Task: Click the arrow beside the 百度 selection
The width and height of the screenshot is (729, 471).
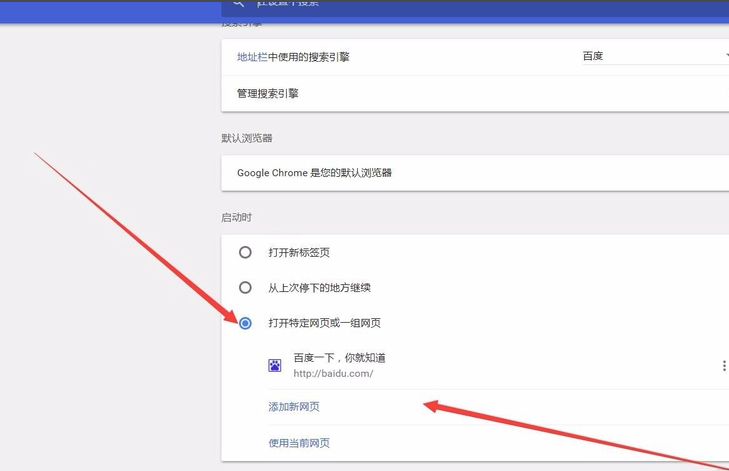Action: (x=725, y=57)
